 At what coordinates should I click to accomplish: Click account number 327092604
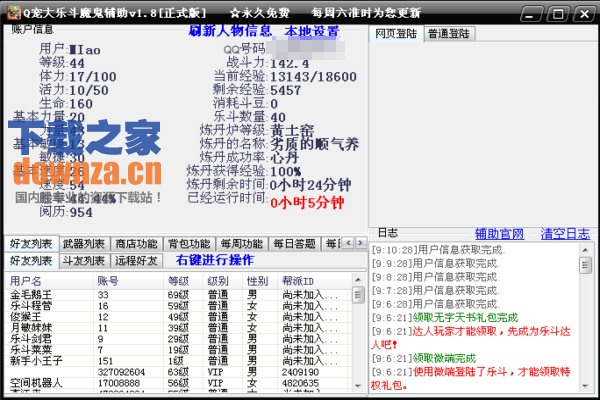tap(121, 372)
